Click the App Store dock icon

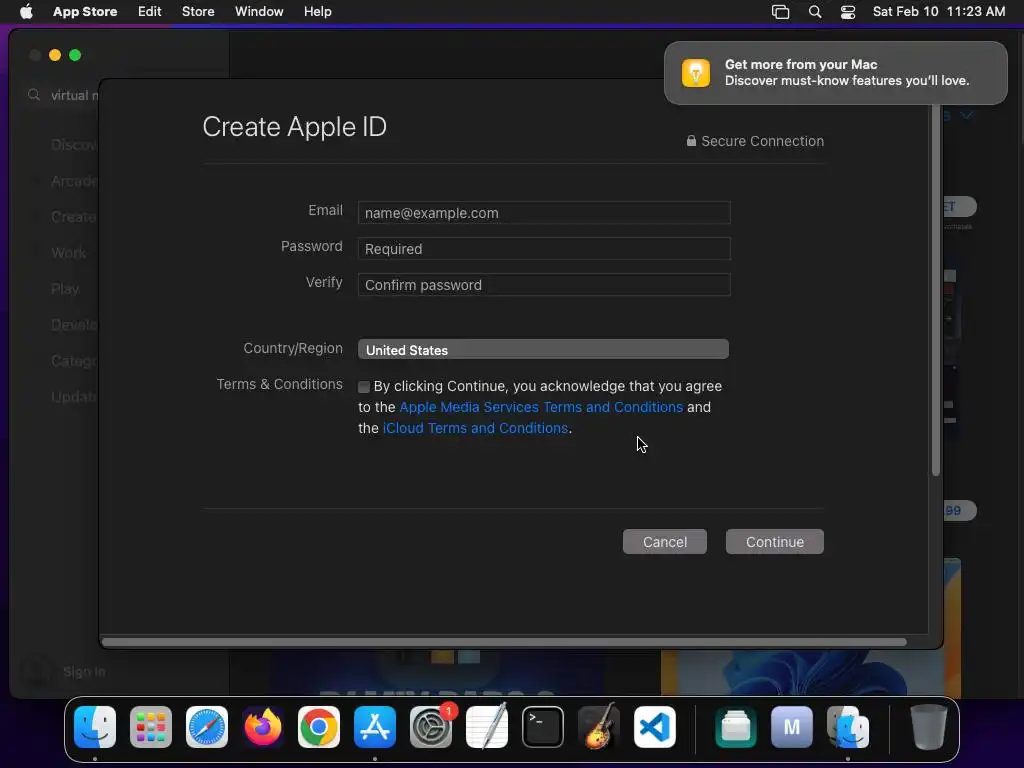click(x=375, y=727)
